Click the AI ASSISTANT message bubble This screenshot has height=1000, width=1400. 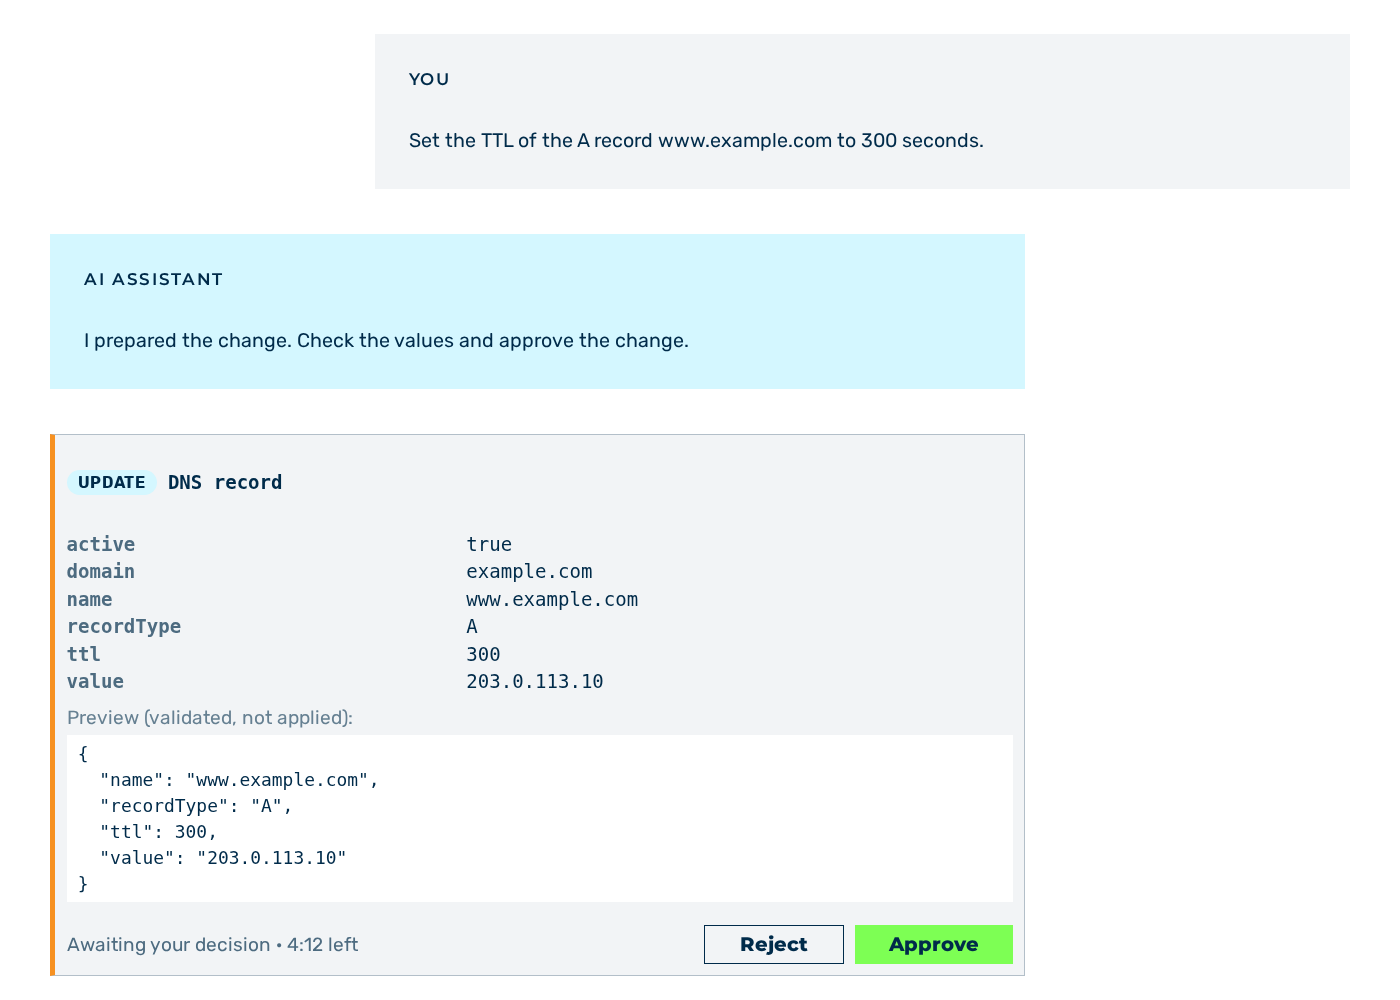[x=537, y=311]
